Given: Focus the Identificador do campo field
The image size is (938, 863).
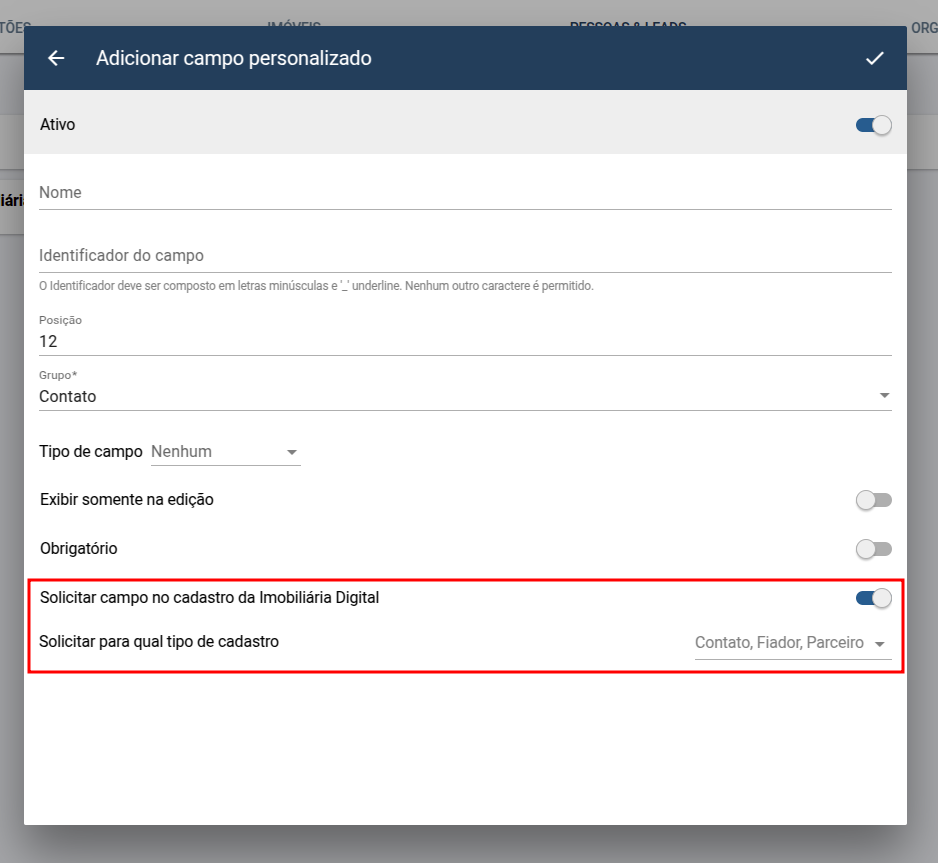Looking at the screenshot, I should coord(465,256).
